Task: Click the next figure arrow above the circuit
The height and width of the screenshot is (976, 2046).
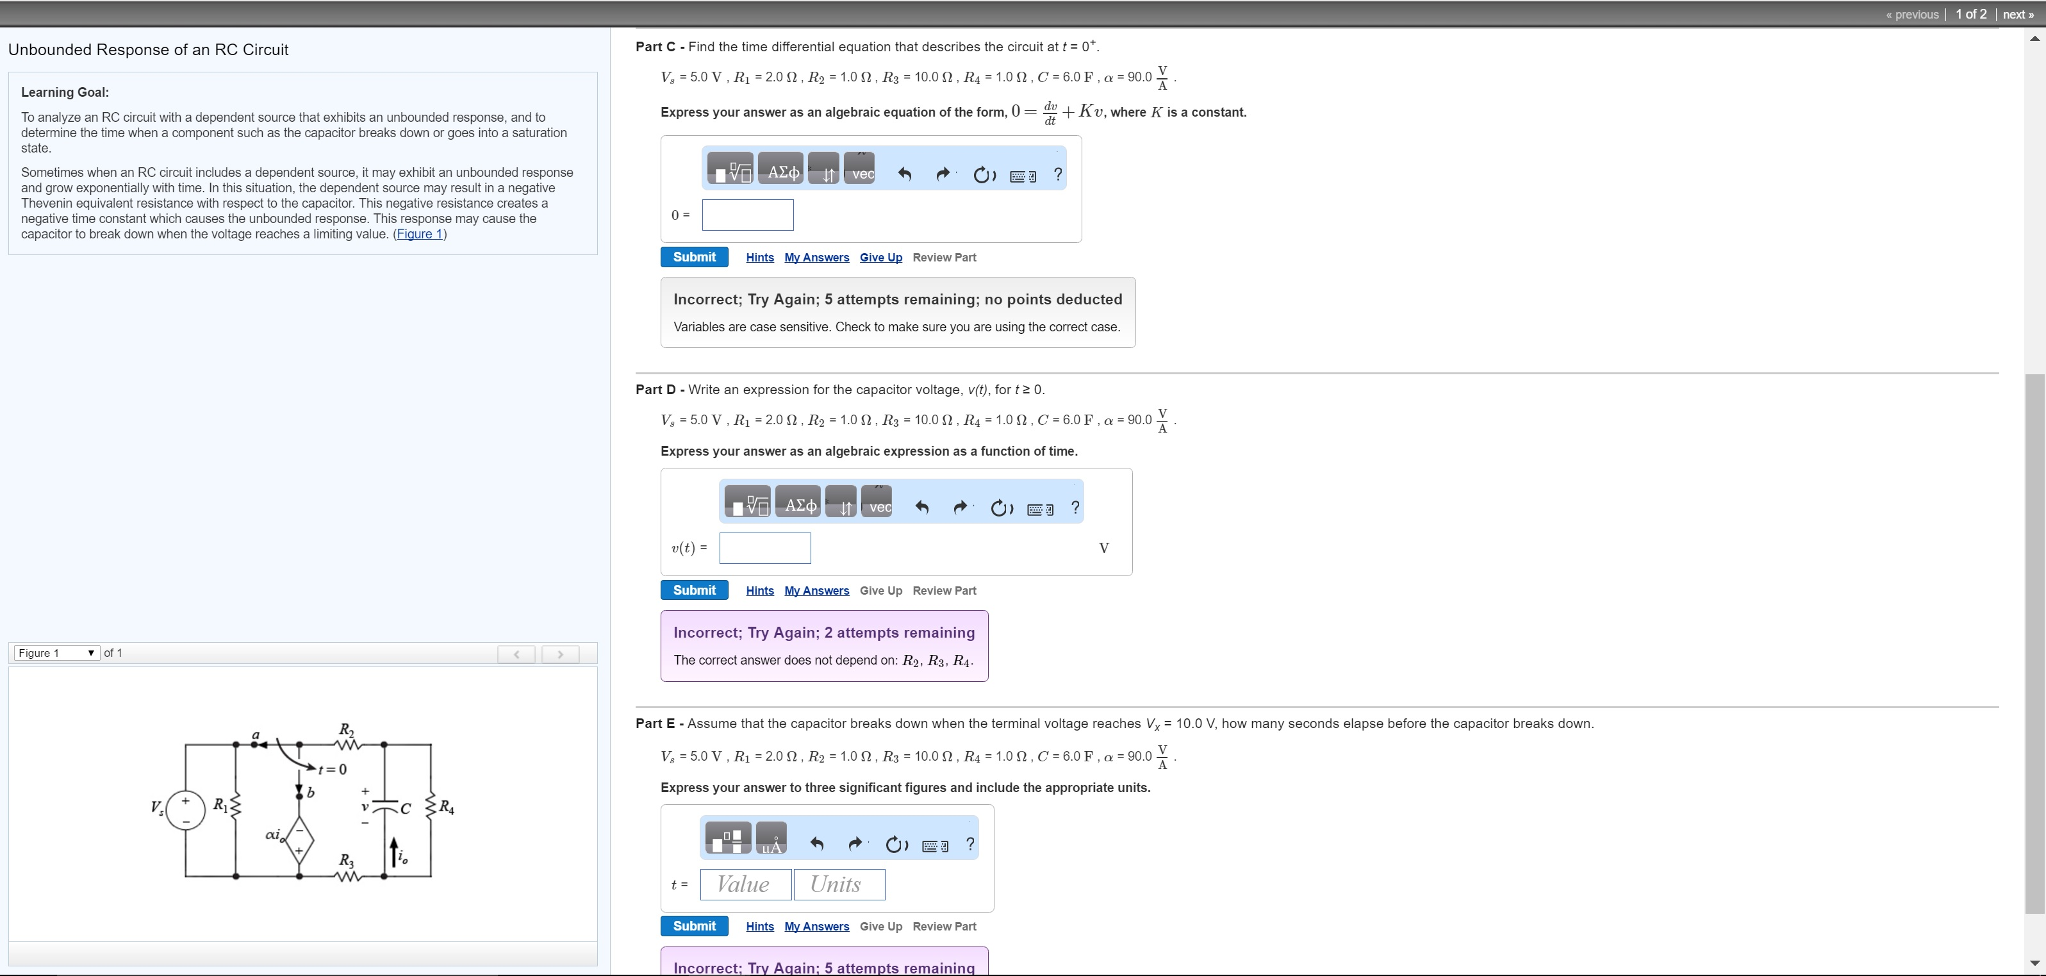Action: click(x=561, y=652)
